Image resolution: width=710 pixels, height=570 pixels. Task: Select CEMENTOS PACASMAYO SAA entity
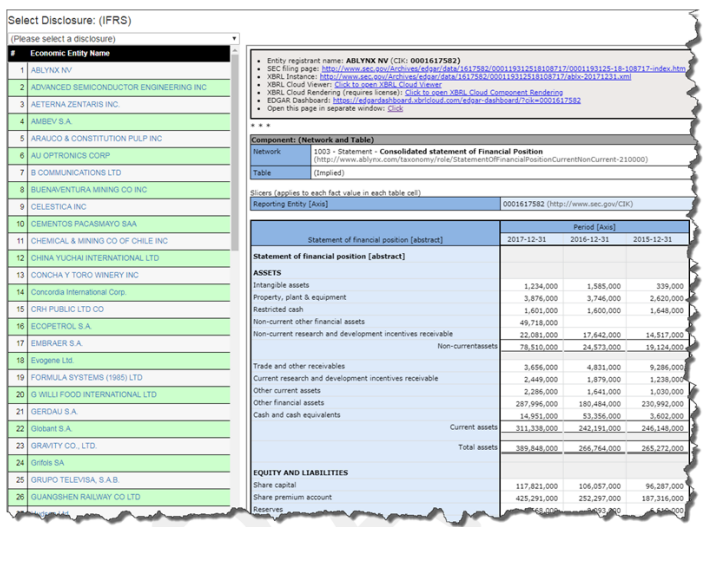point(84,224)
